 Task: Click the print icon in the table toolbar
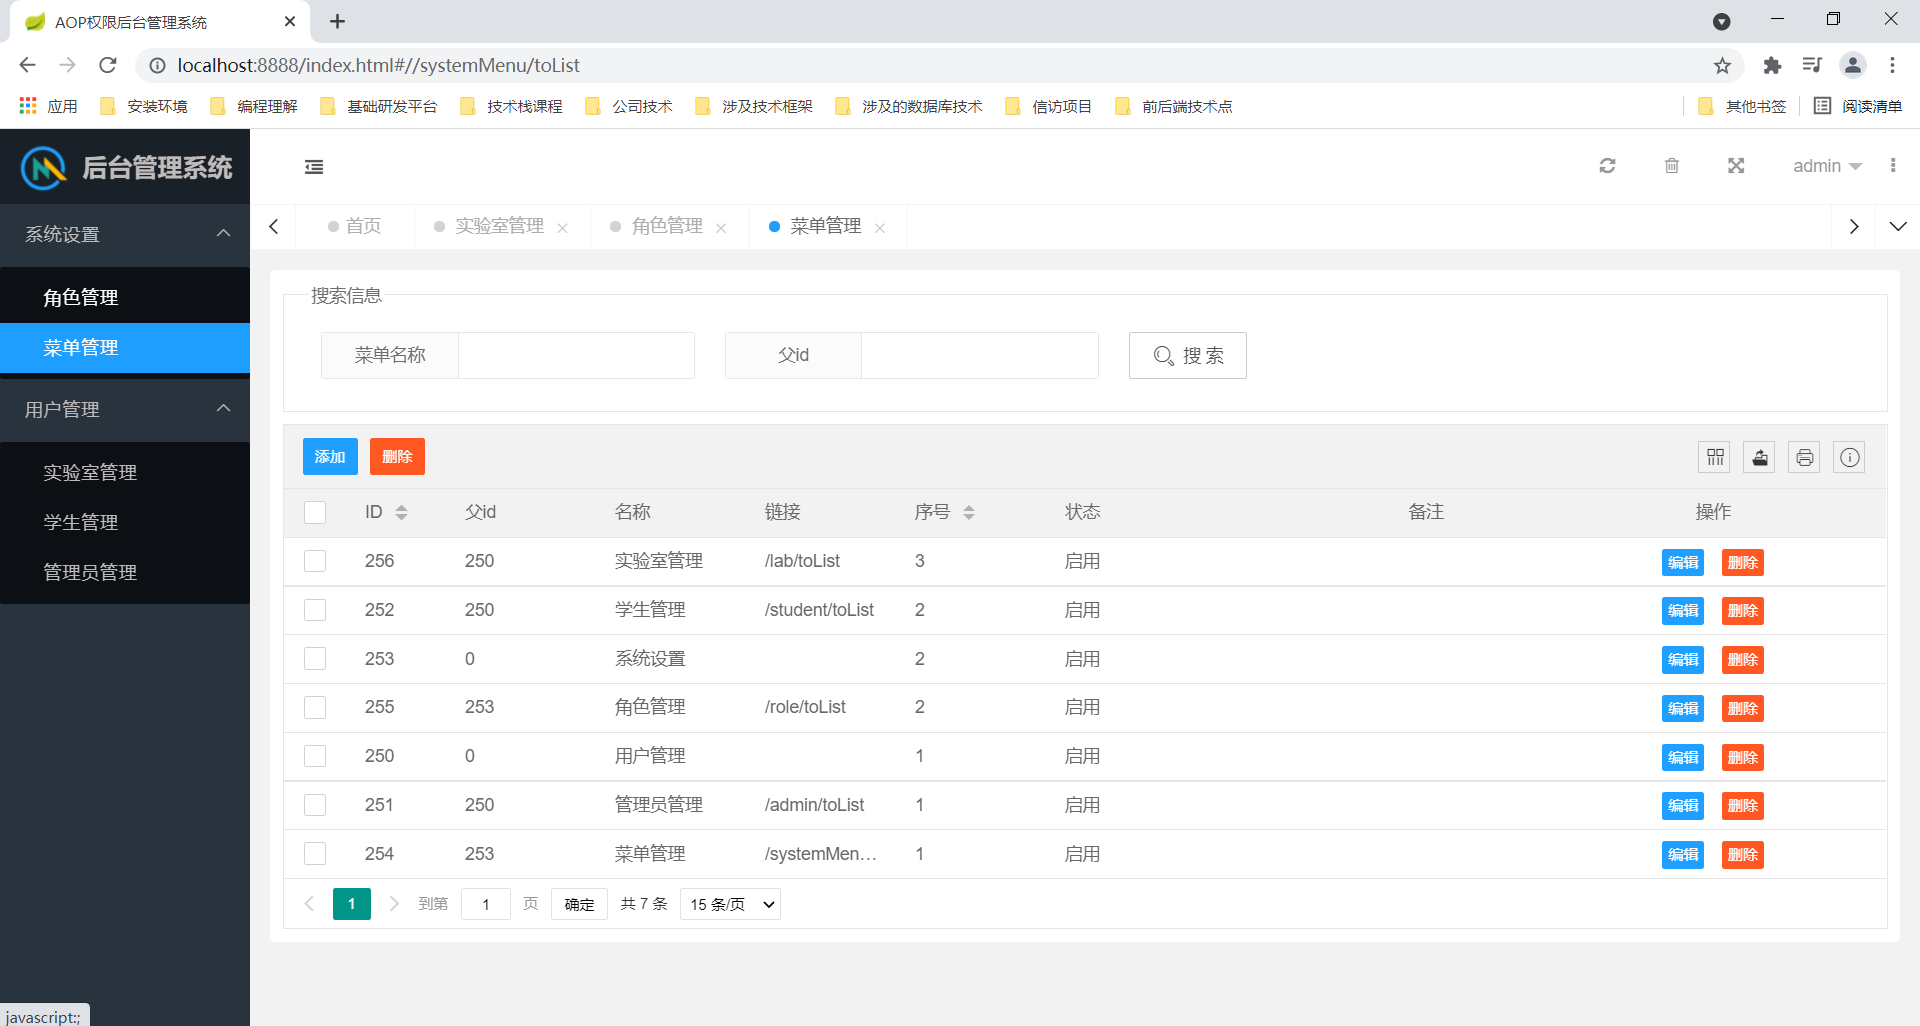tap(1804, 457)
